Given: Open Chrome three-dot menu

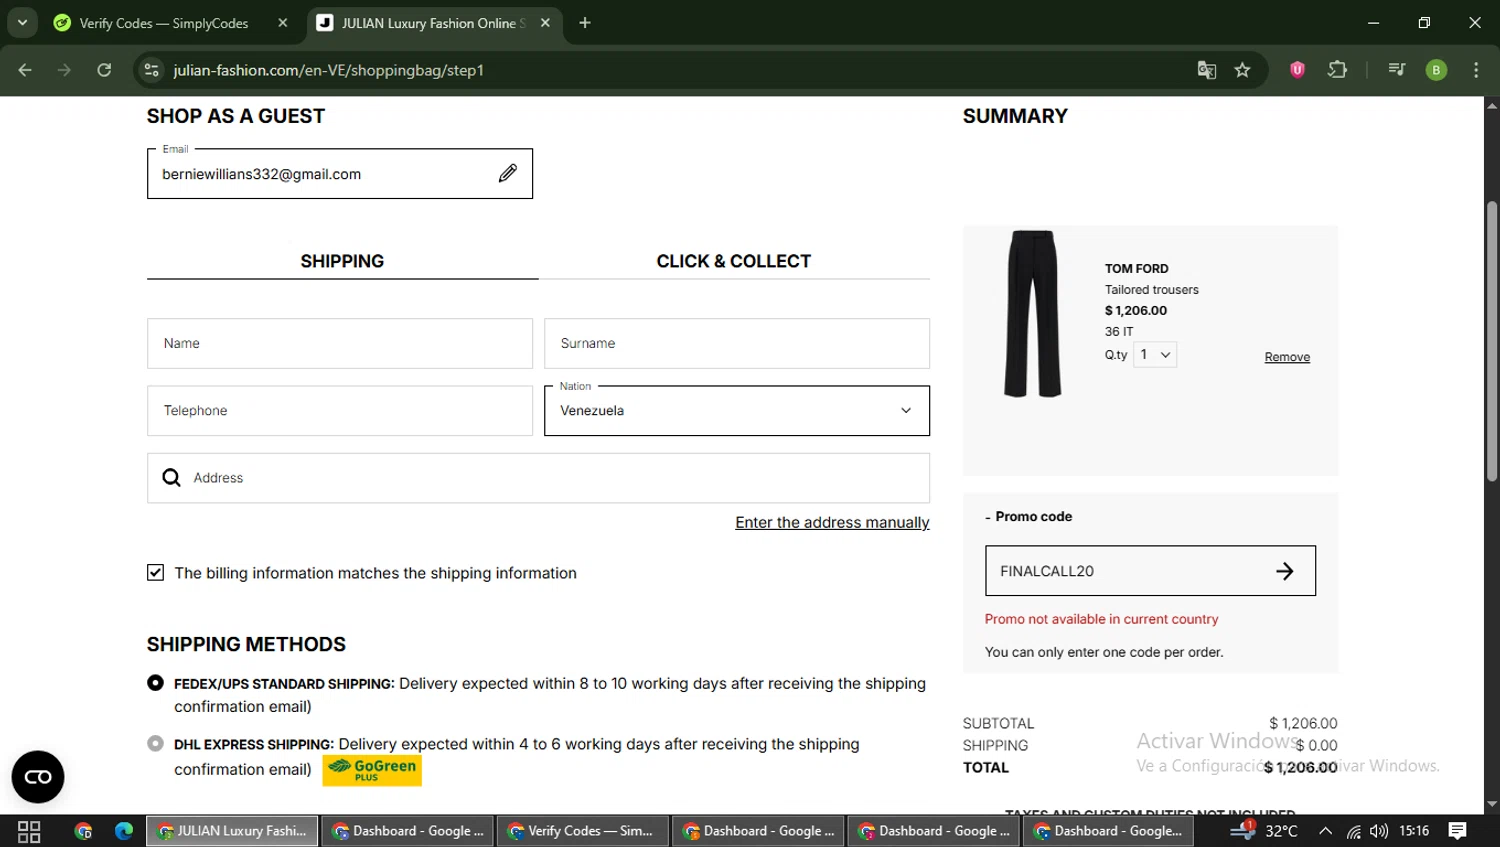Looking at the screenshot, I should 1476,70.
